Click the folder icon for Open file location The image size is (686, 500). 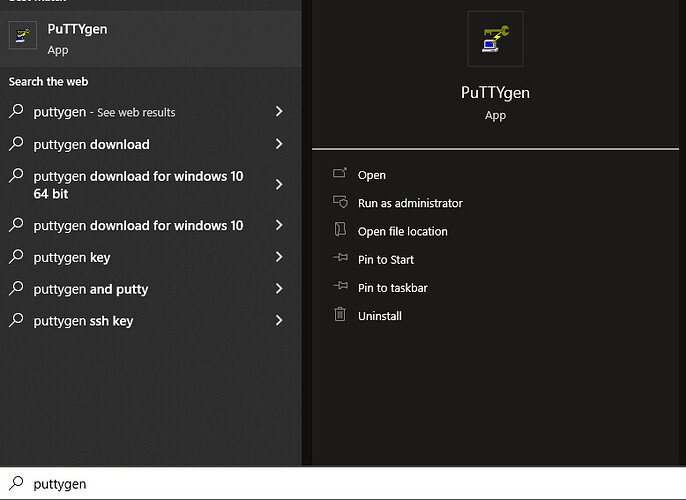[x=340, y=230]
